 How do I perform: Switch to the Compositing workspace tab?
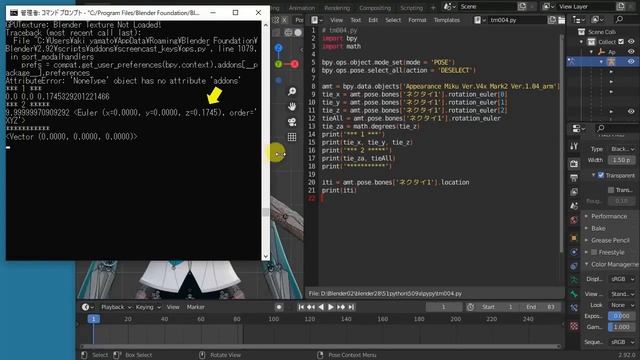tap(375, 8)
